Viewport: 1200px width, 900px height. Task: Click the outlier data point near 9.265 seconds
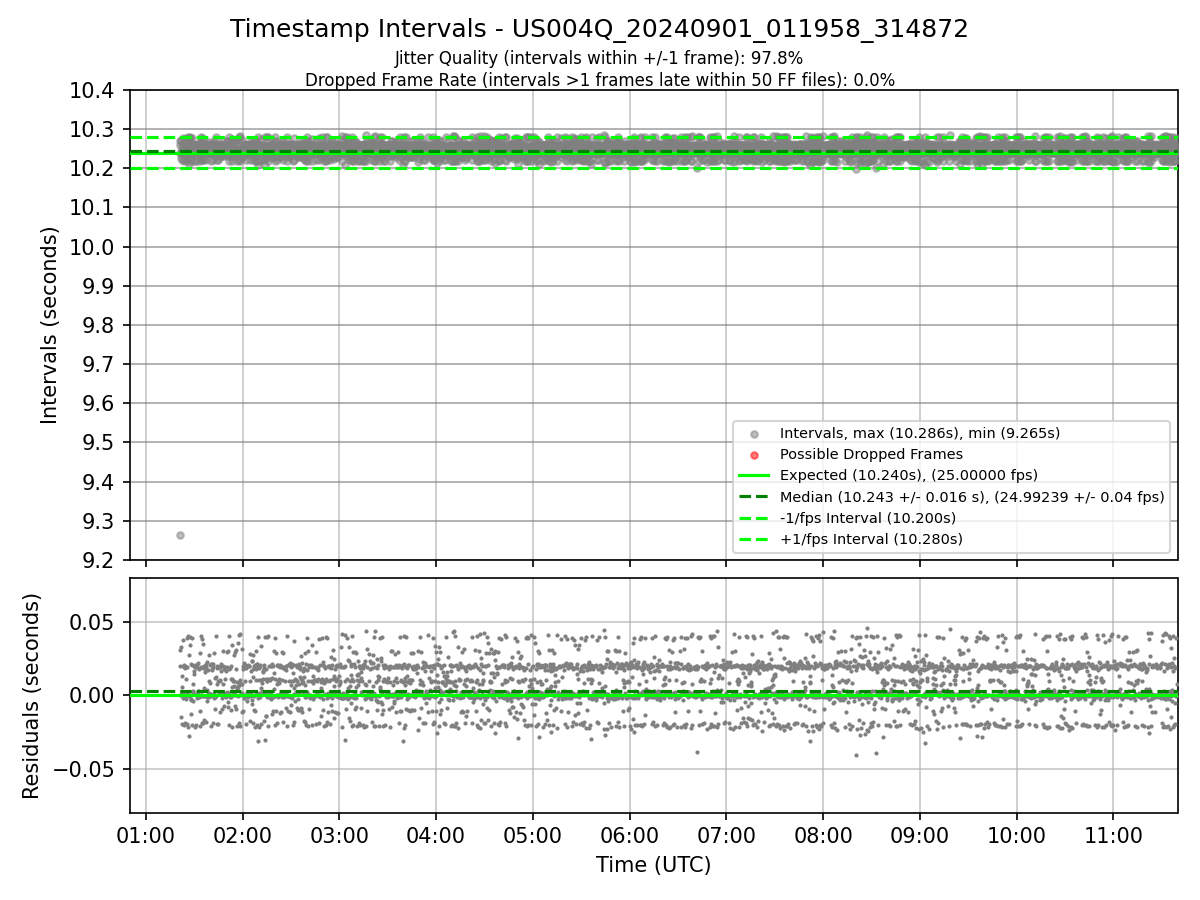click(x=180, y=535)
